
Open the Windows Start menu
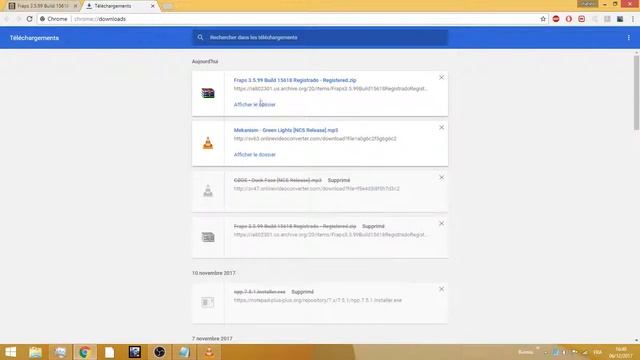click(11, 352)
